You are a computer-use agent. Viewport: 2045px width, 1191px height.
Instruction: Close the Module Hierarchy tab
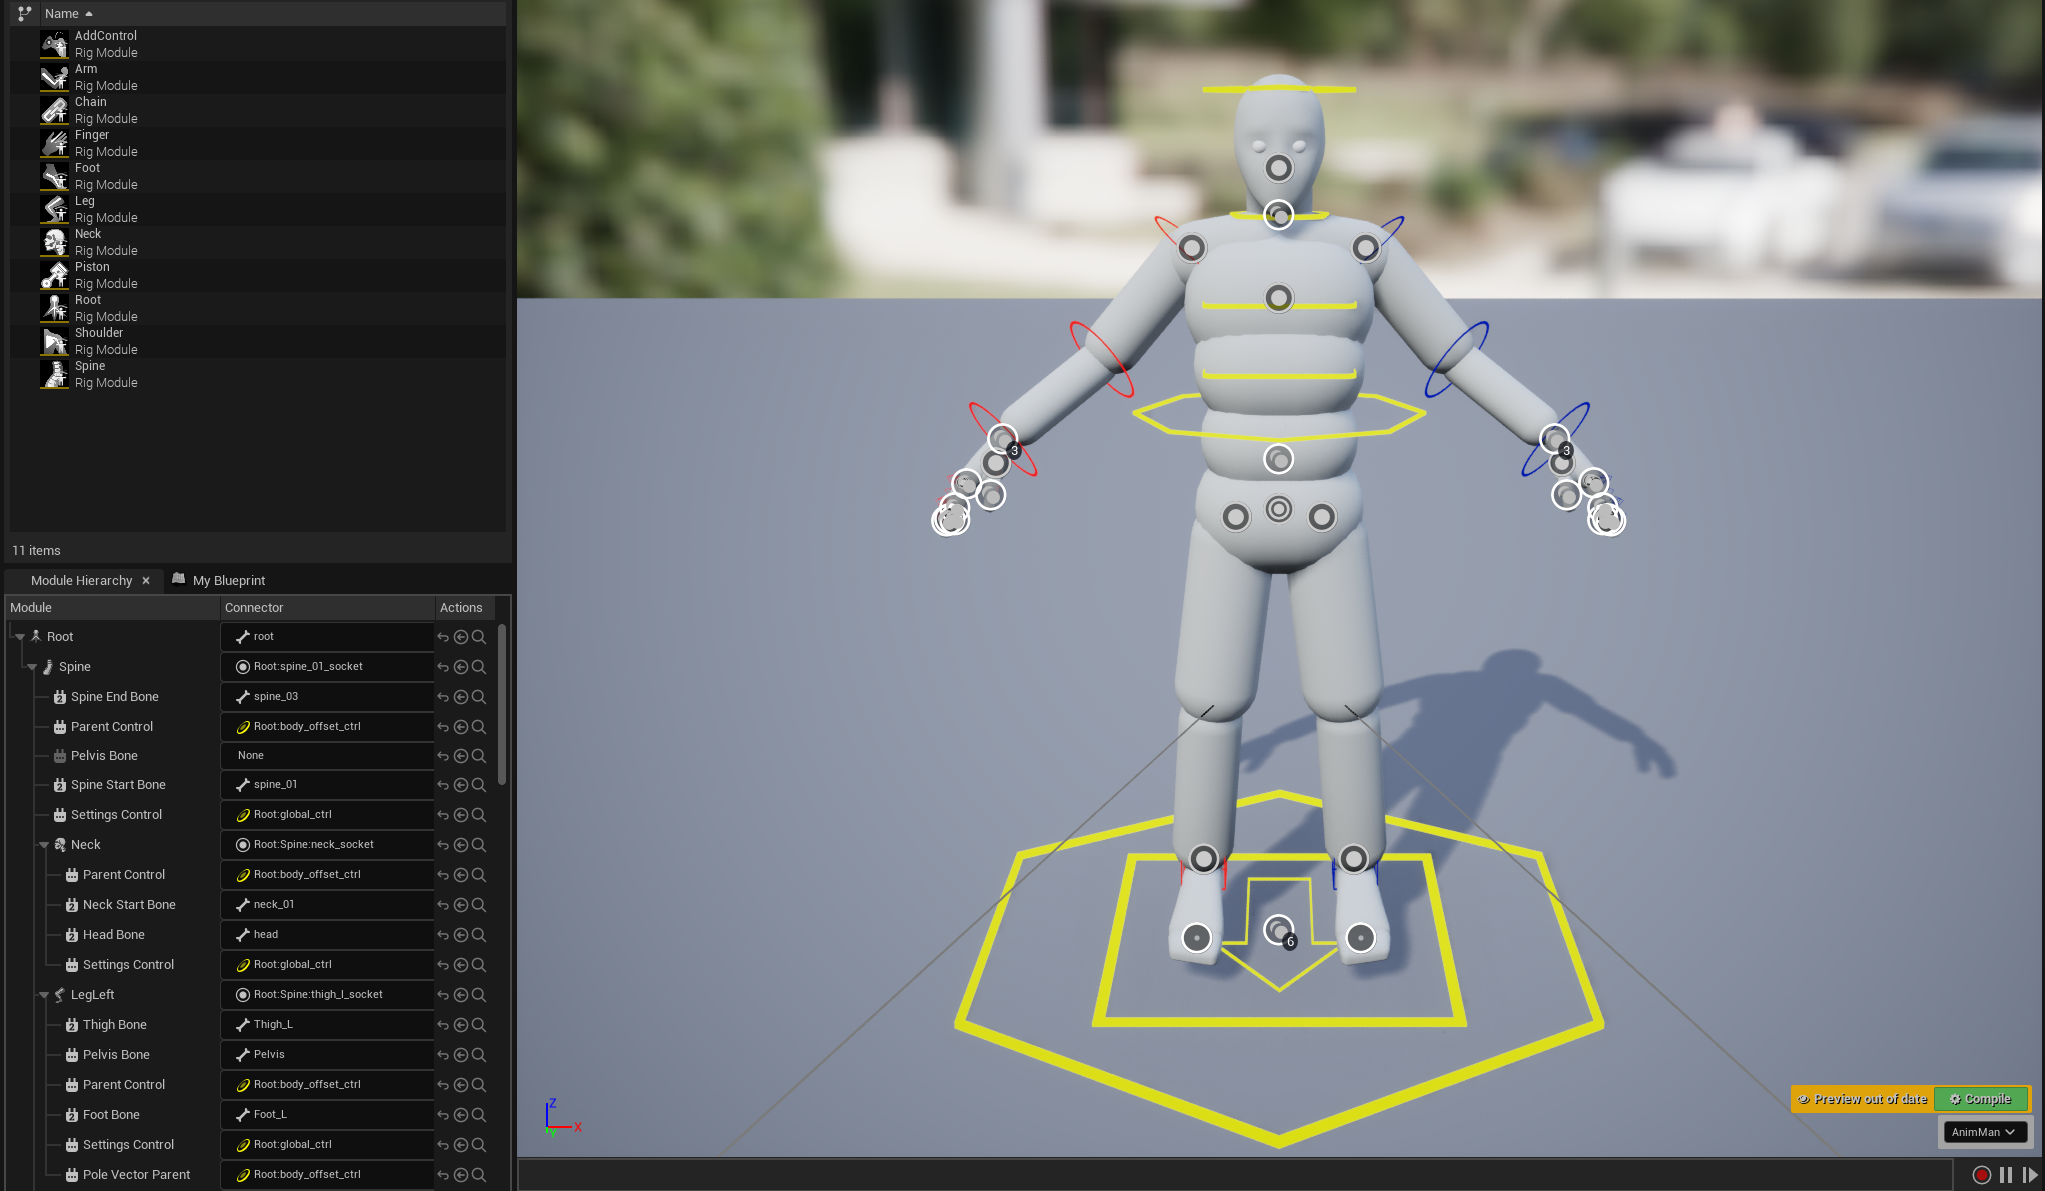146,580
